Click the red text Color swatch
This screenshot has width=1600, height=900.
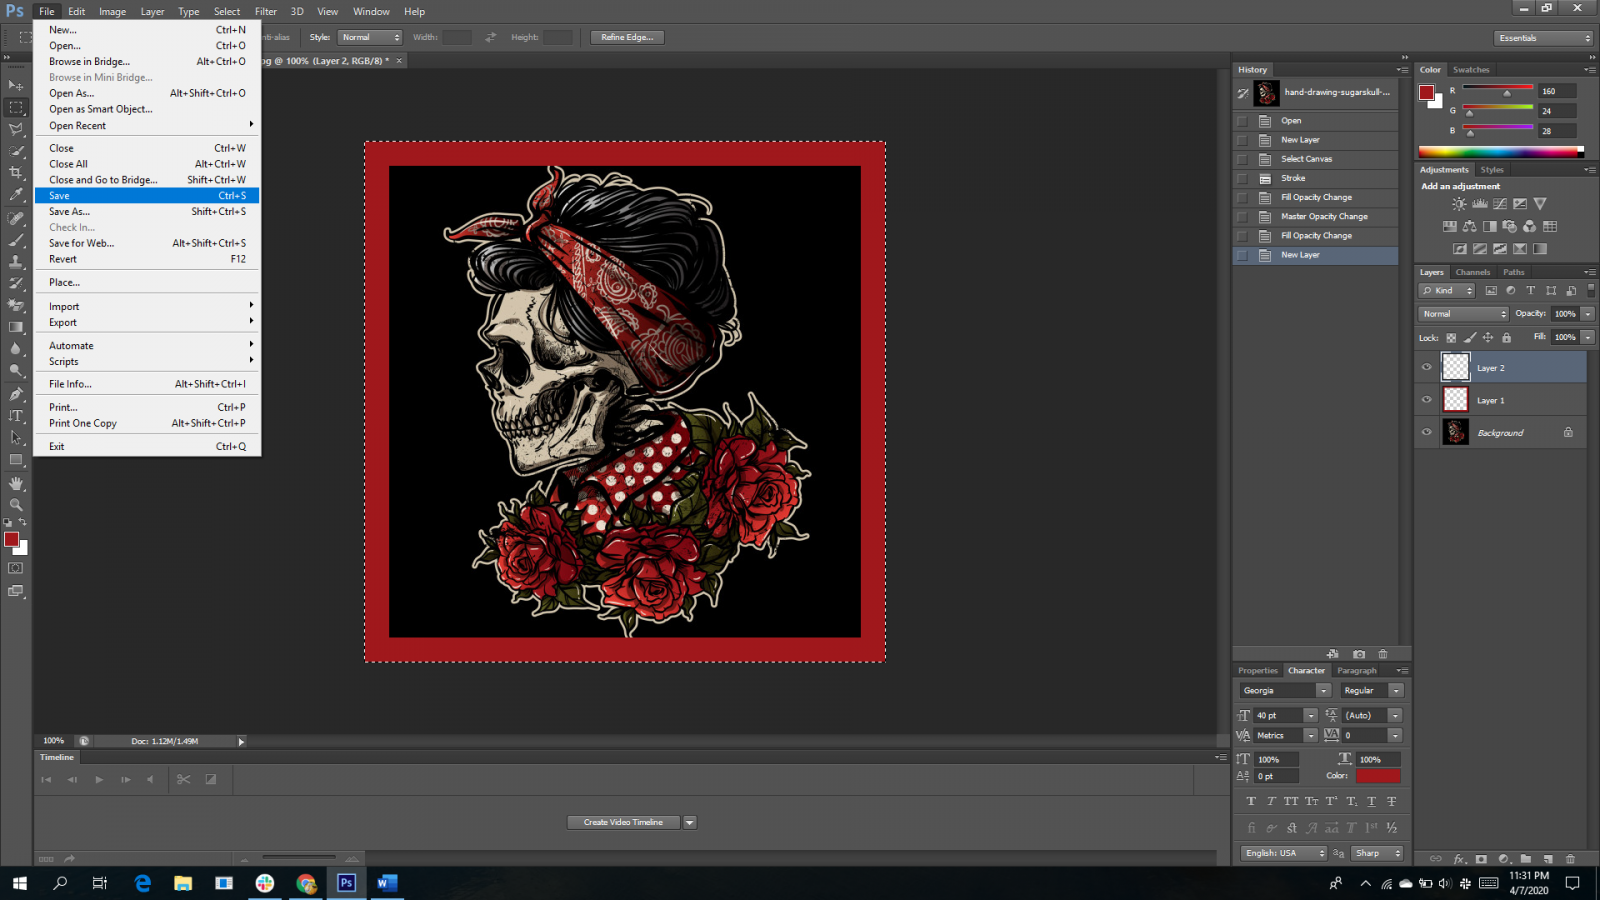pyautogui.click(x=1377, y=776)
